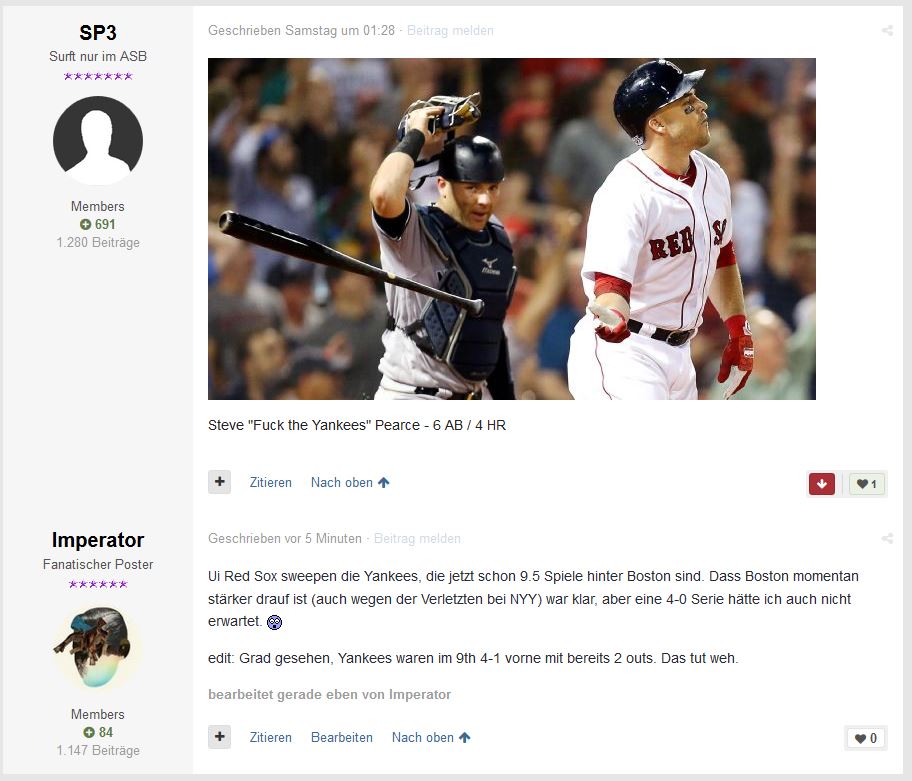Click the plus multiquote button on Imperator's post
The height and width of the screenshot is (781, 912).
tap(219, 737)
